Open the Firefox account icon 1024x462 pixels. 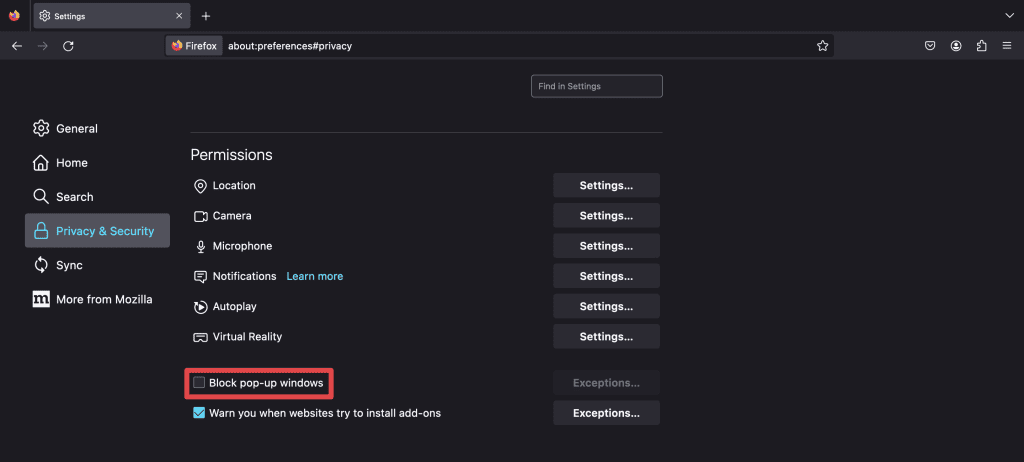coord(956,46)
